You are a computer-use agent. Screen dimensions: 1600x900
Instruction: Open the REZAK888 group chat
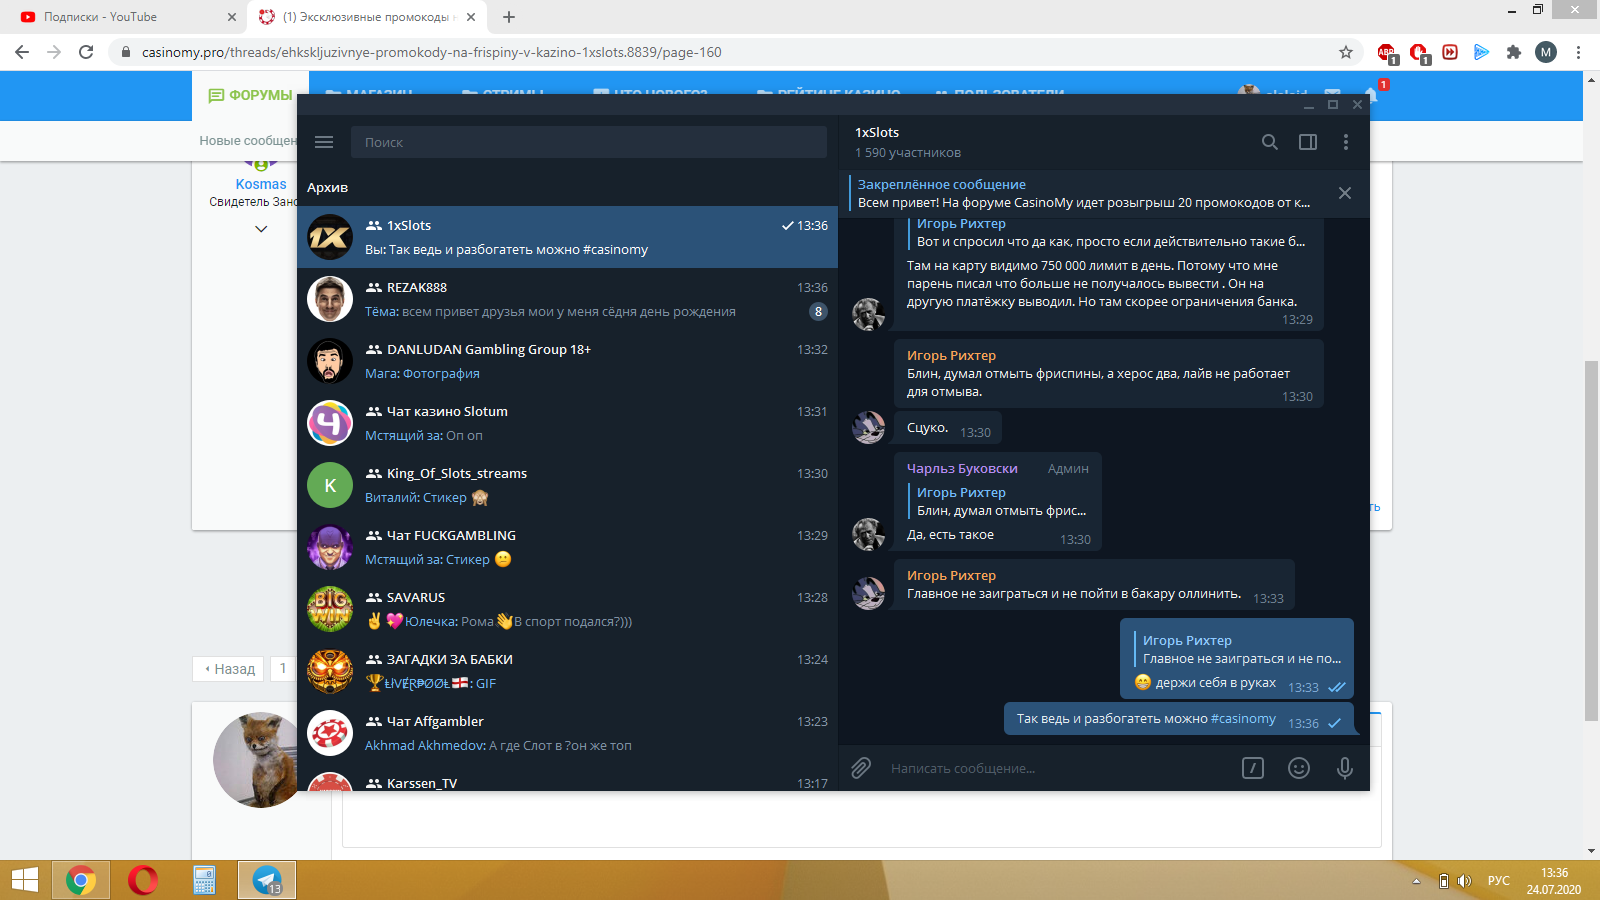click(x=567, y=299)
